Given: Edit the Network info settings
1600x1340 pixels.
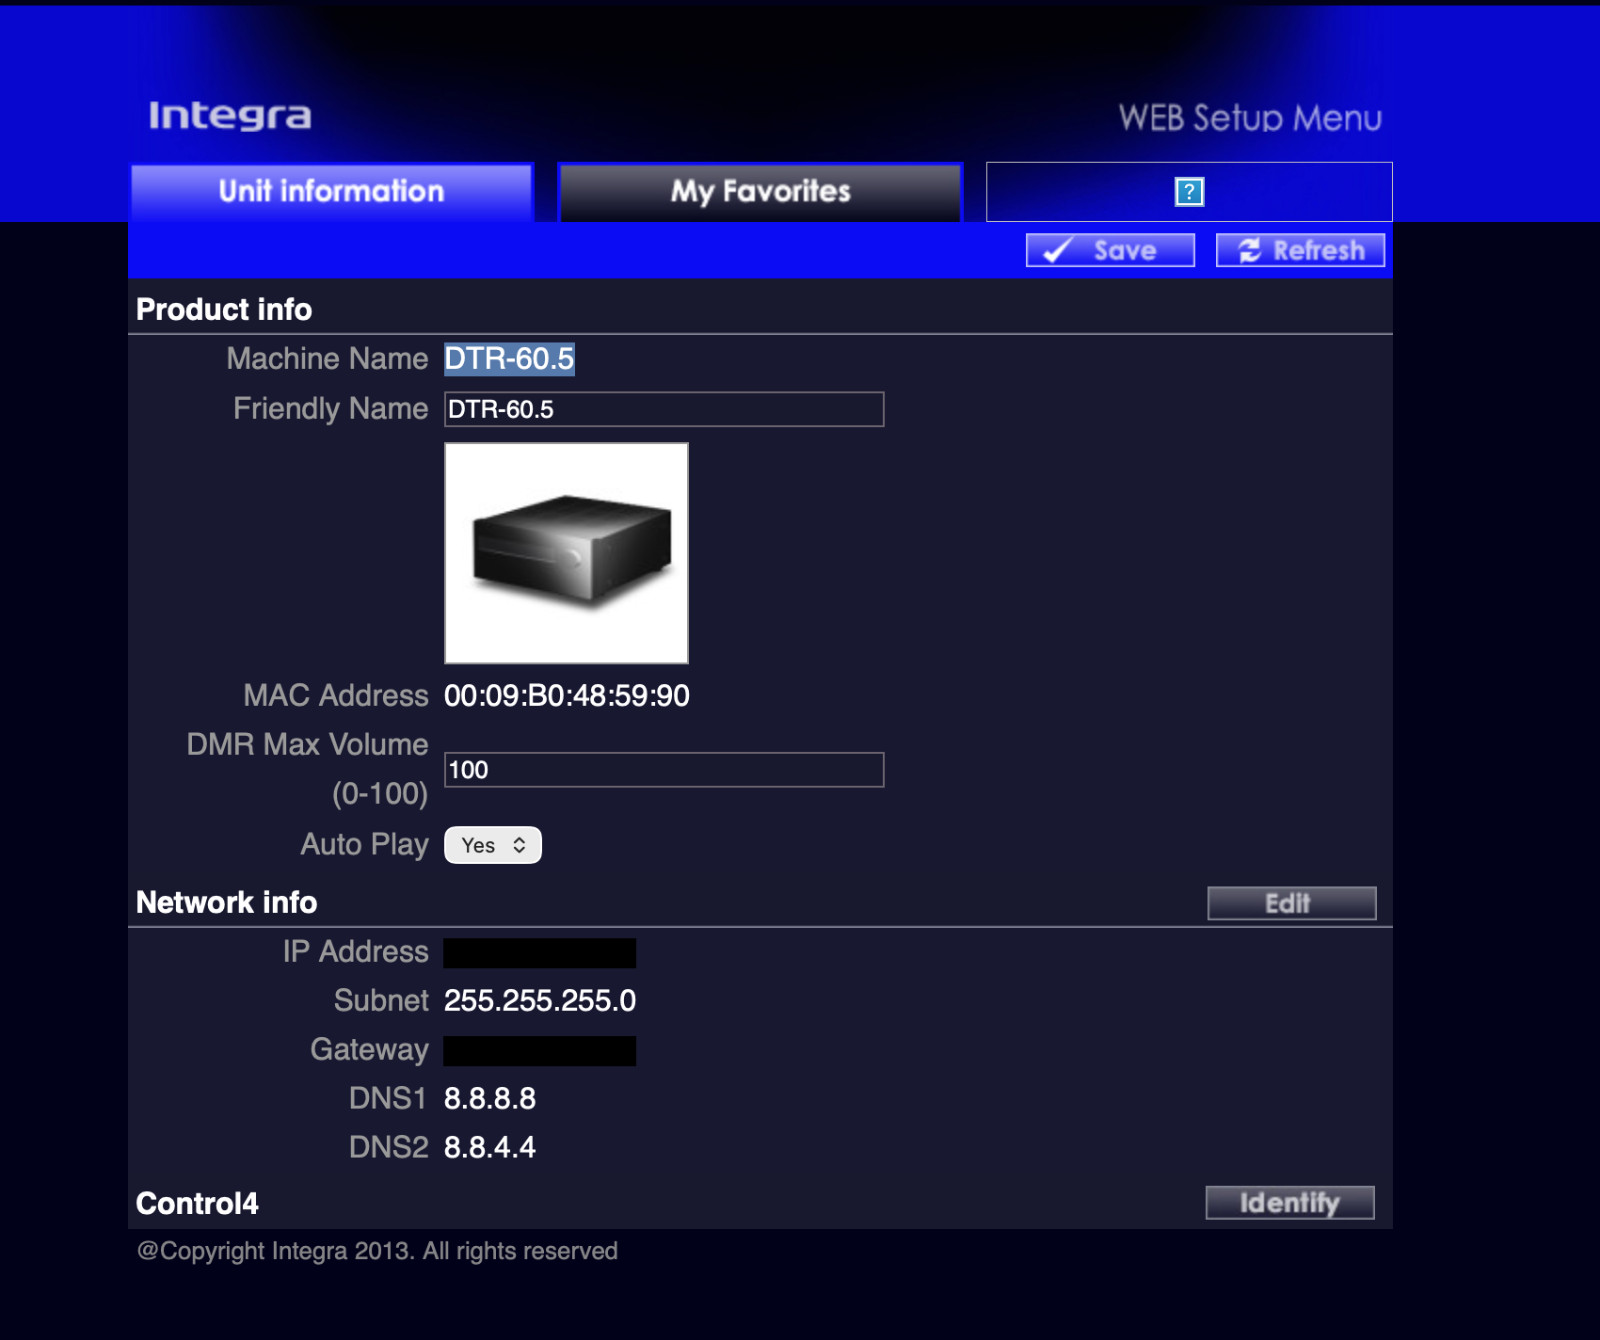Looking at the screenshot, I should [1291, 903].
